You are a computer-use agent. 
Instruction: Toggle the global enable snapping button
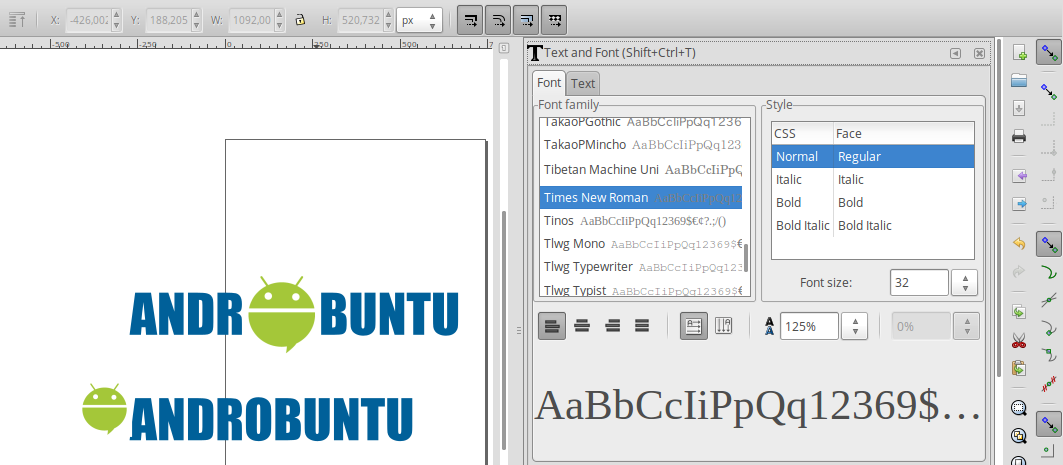[x=1049, y=52]
